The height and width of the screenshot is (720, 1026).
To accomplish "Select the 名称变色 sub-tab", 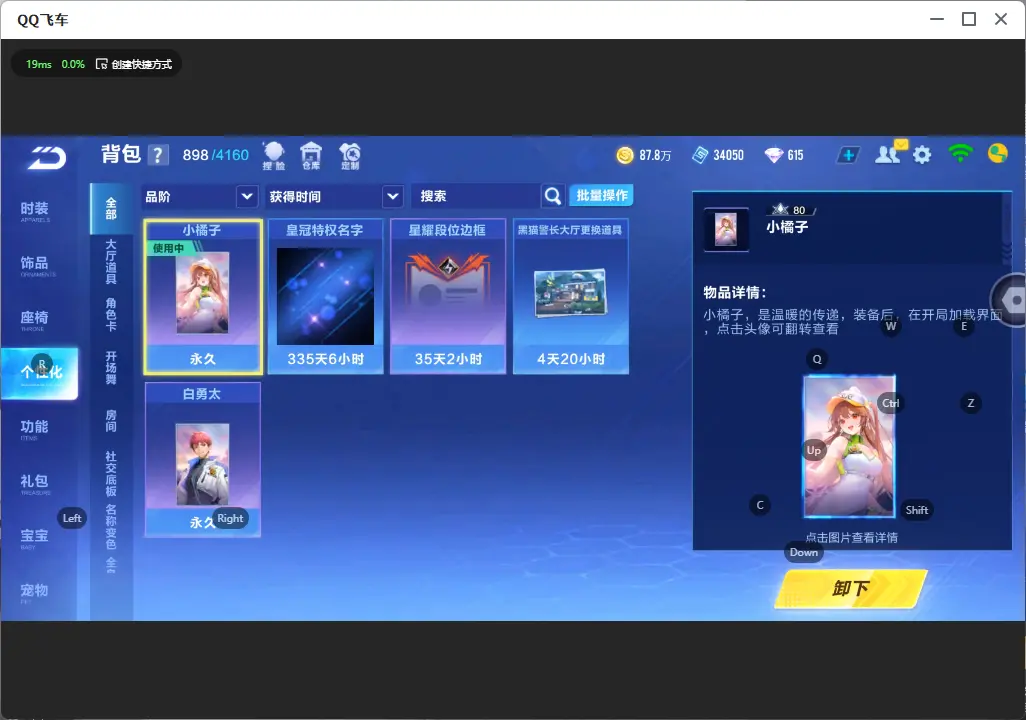I will [x=111, y=527].
